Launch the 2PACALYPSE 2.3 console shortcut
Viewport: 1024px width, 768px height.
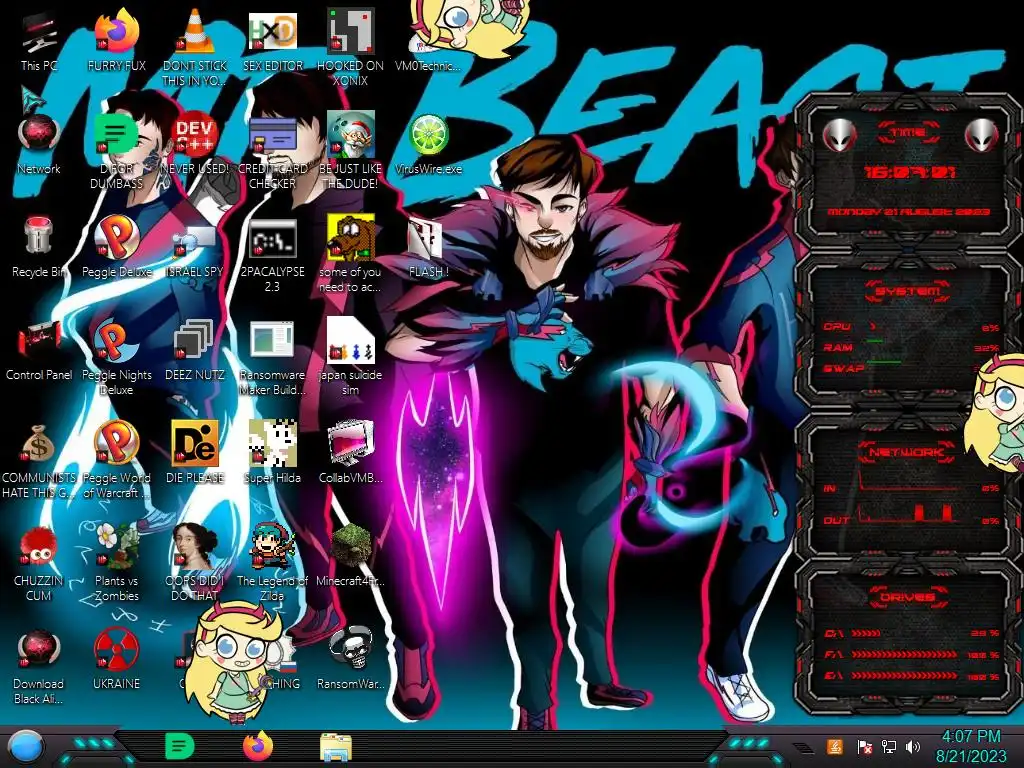click(x=272, y=253)
